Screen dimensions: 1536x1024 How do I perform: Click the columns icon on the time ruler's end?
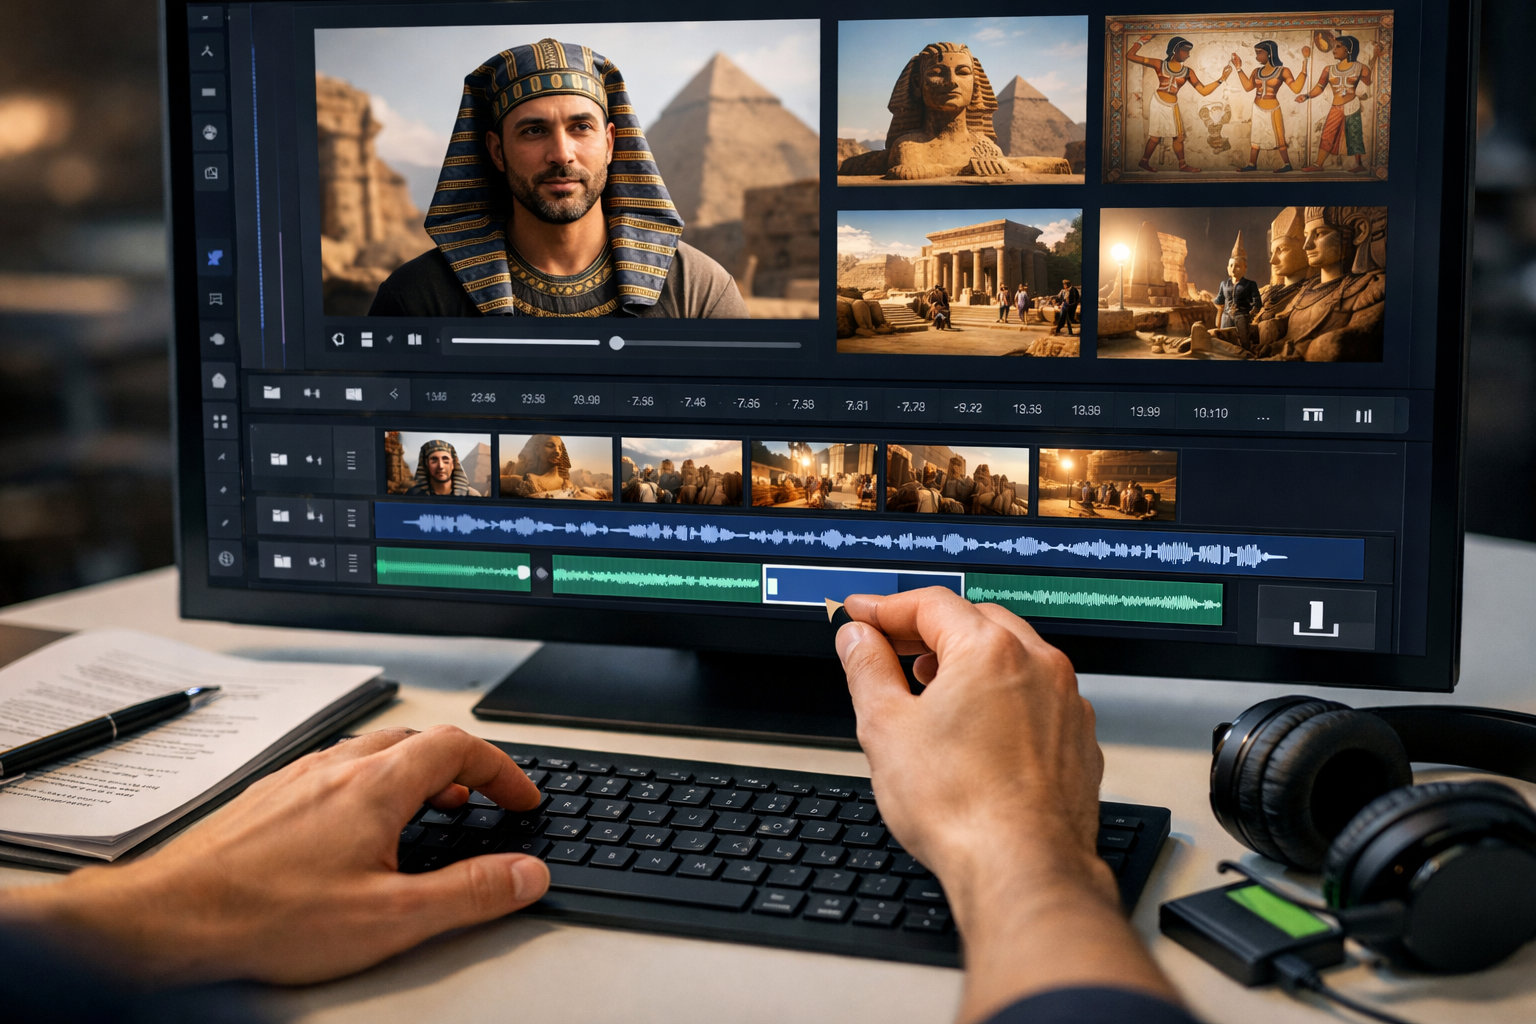tap(1313, 415)
